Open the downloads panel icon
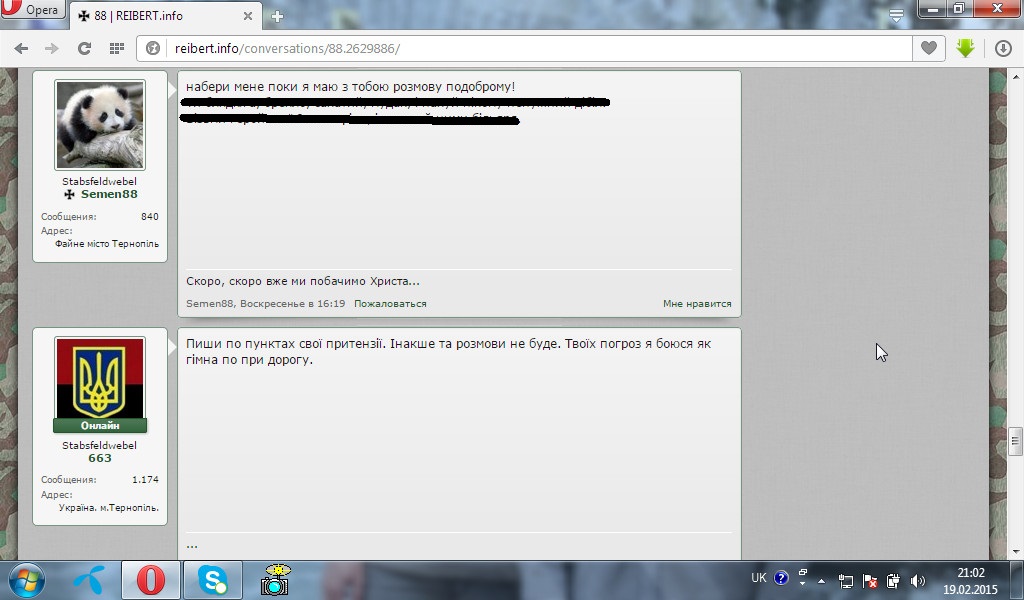 1003,48
